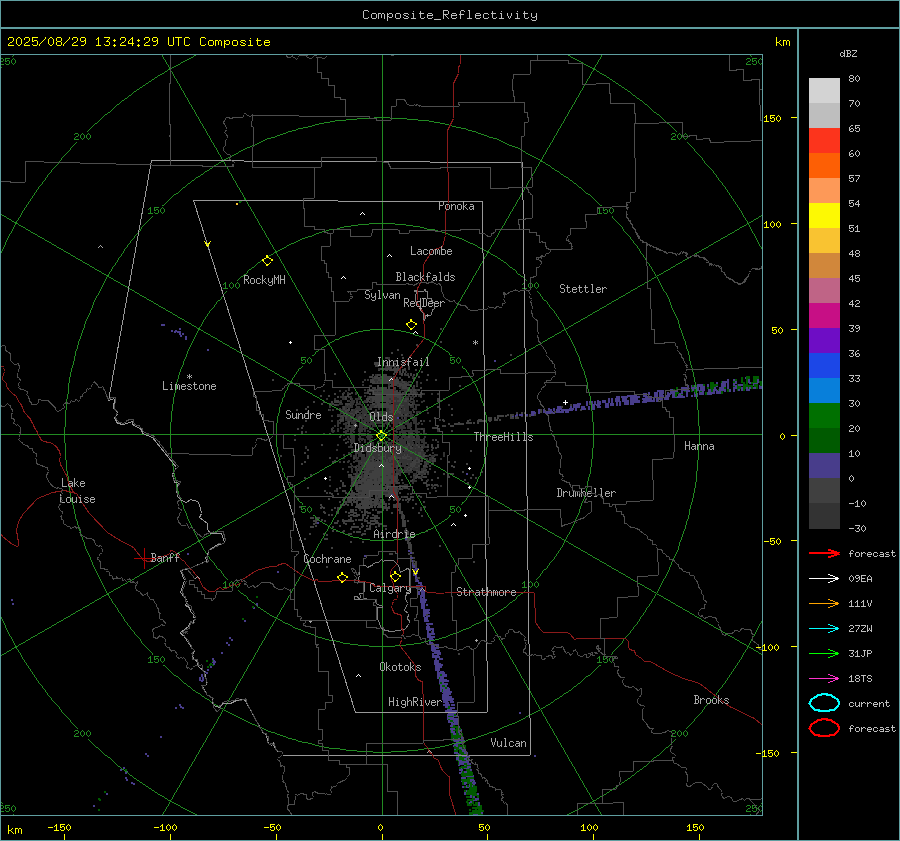900x841 pixels.
Task: Click the cyan 27ZW arrow icon
Action: tap(824, 629)
